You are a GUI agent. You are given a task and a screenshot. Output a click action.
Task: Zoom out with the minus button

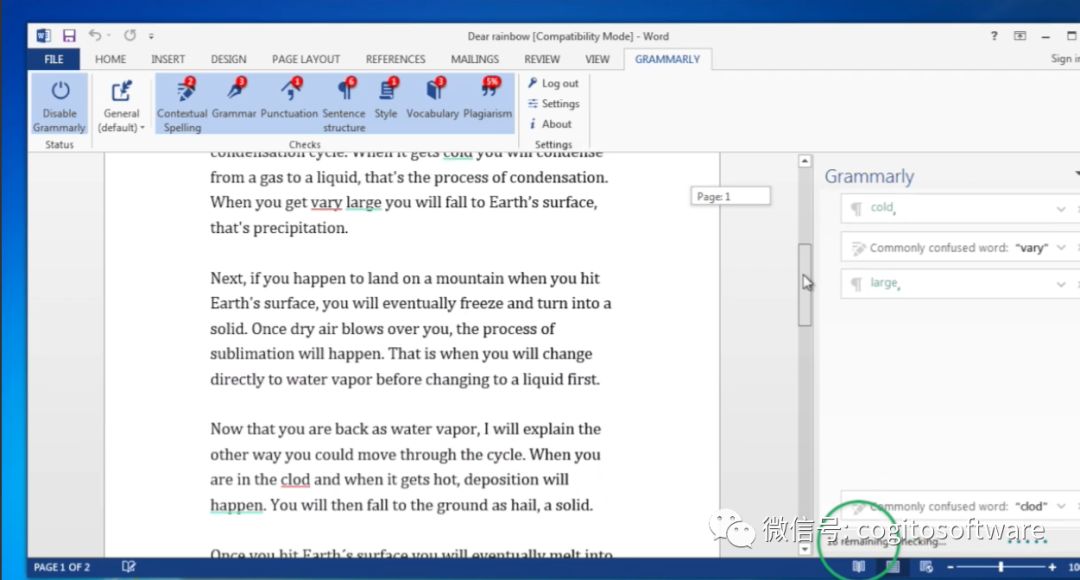[x=951, y=567]
